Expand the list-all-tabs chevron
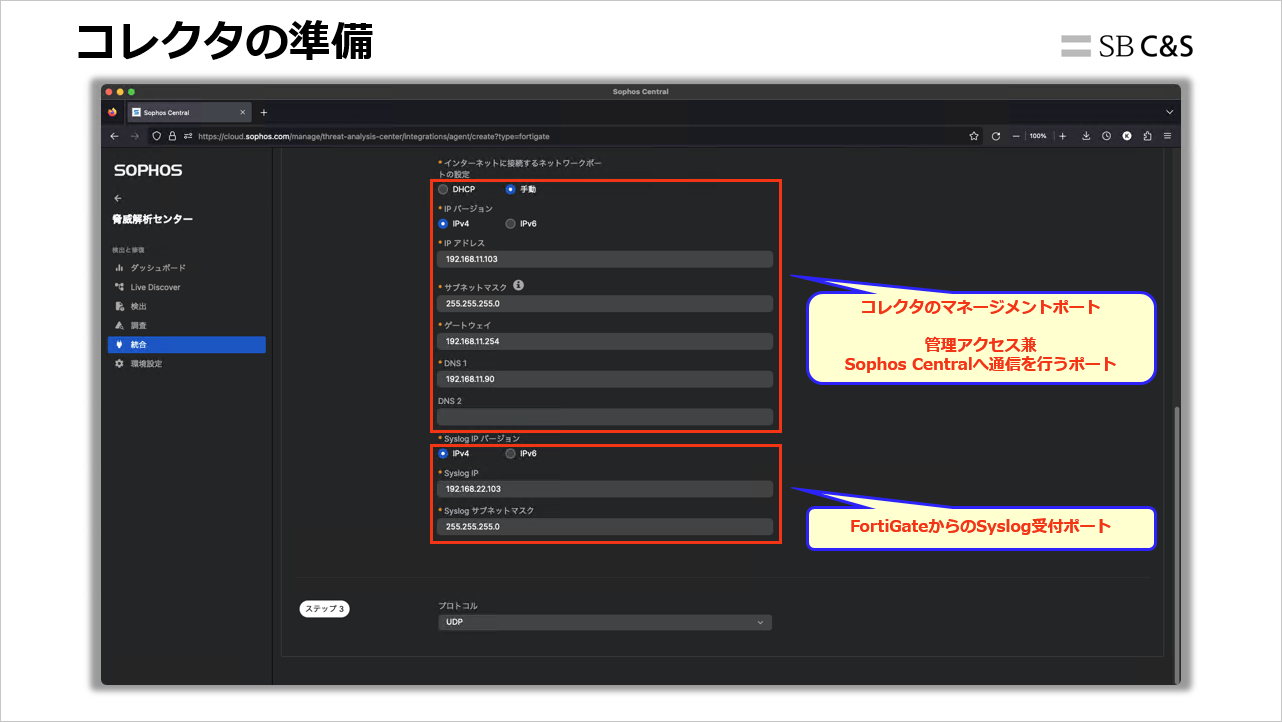 (1169, 112)
